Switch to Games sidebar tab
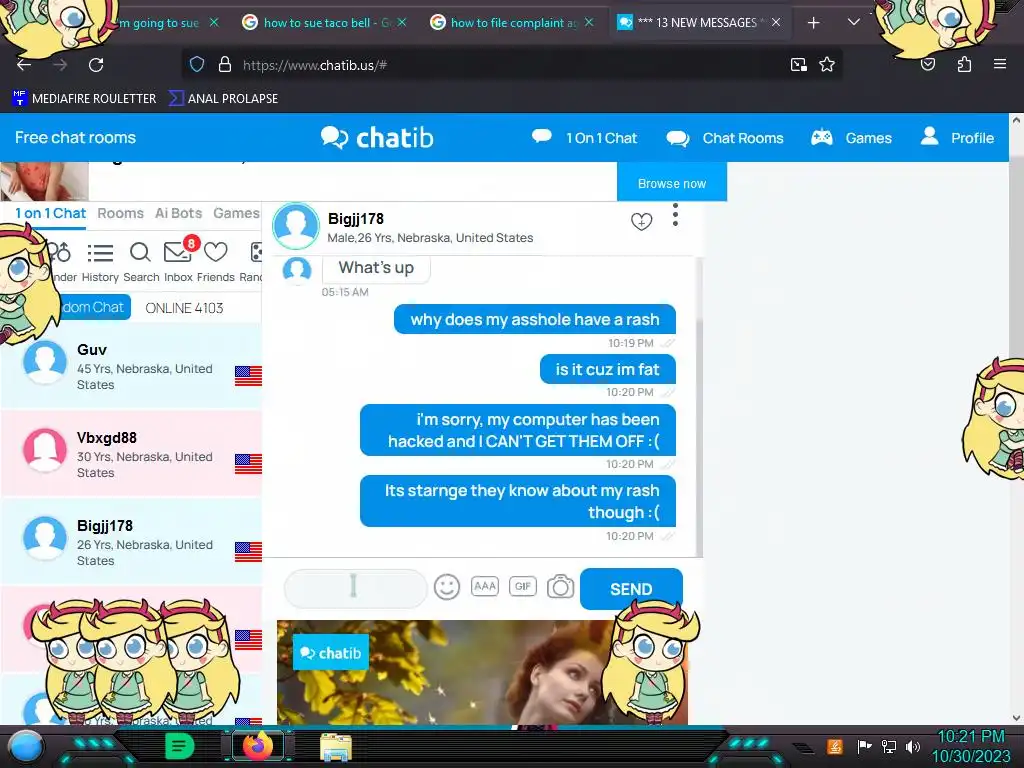Viewport: 1024px width, 768px height. click(236, 214)
